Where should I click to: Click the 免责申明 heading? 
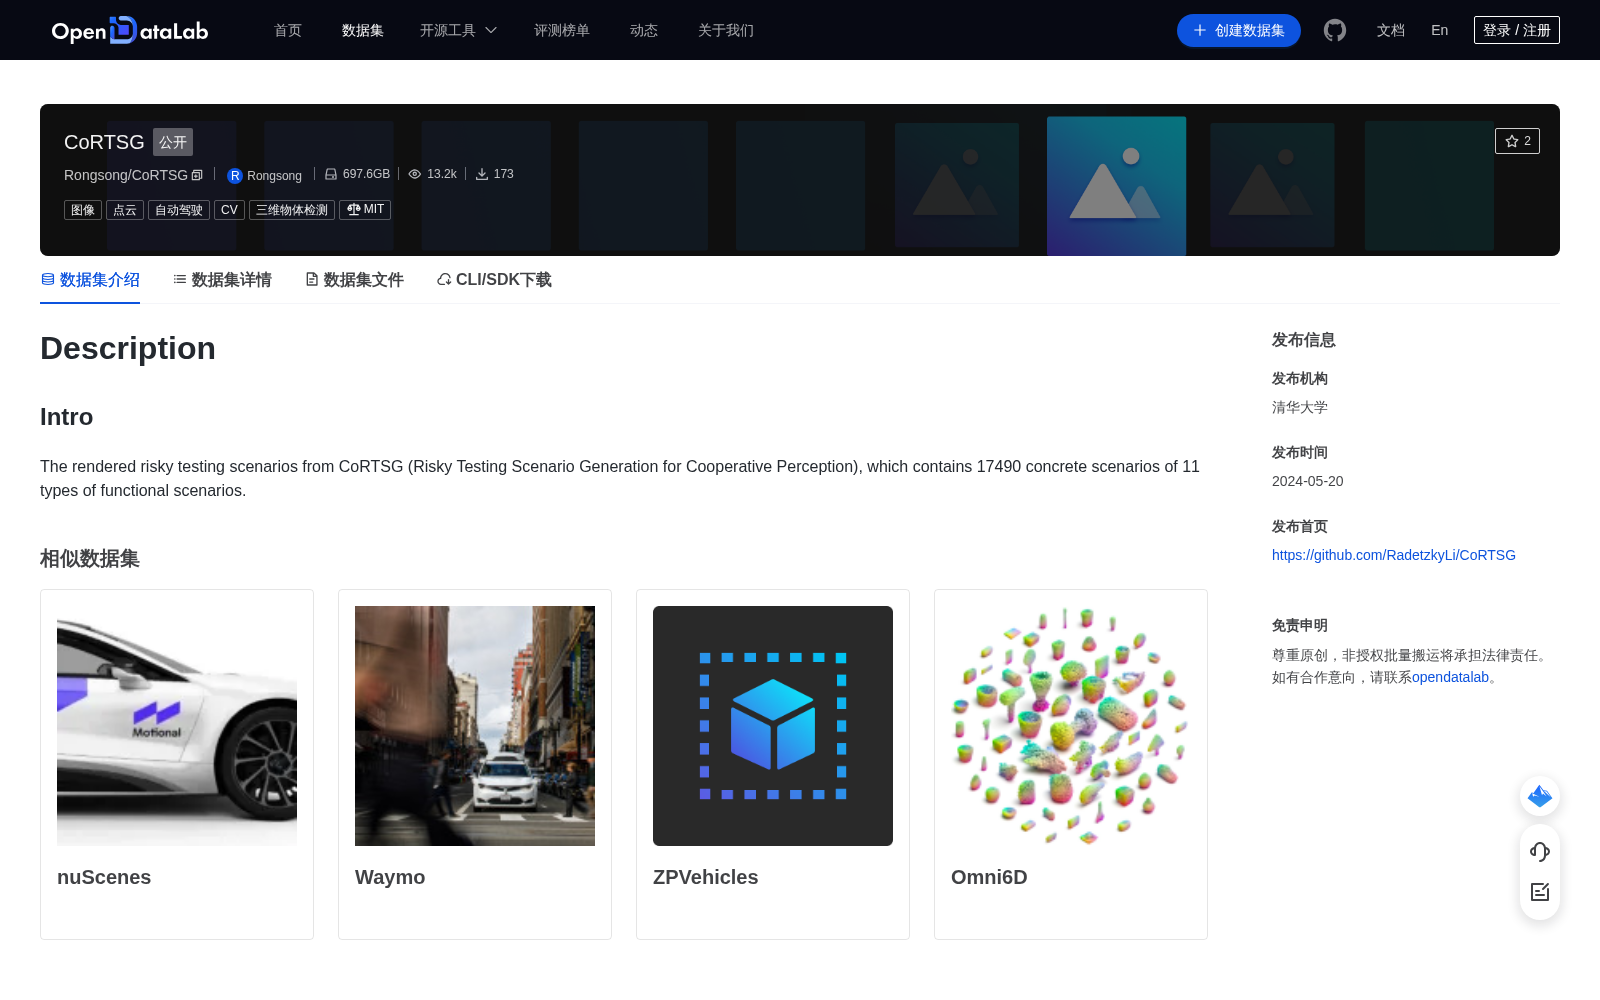[x=1300, y=625]
